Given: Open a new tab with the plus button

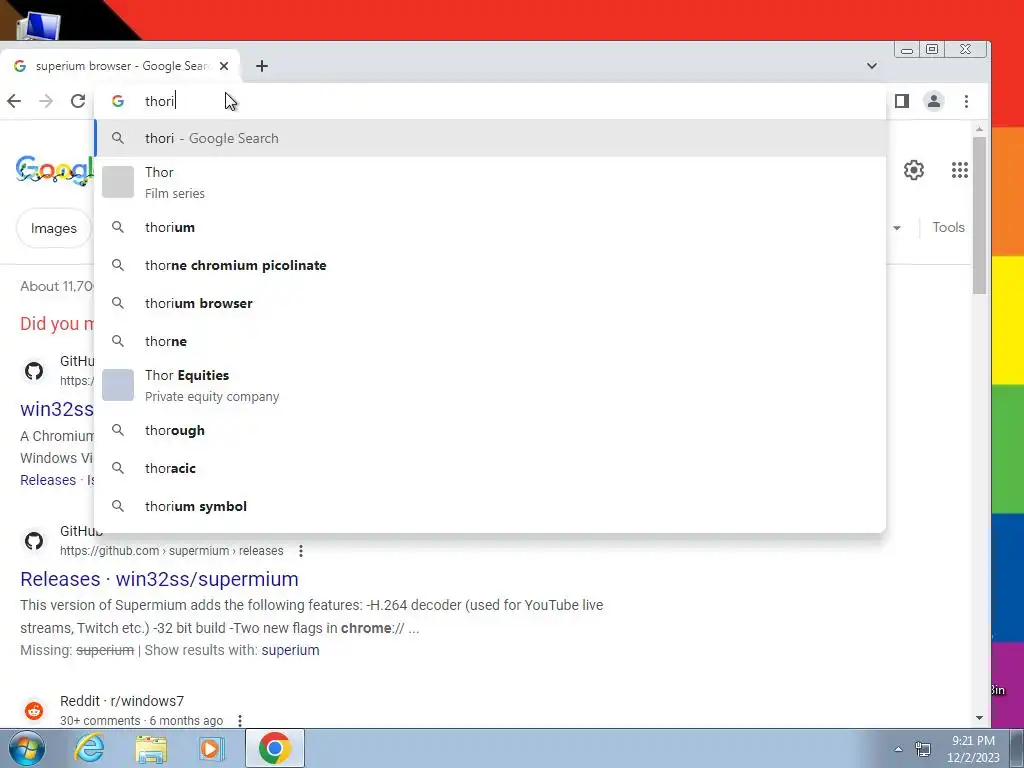Looking at the screenshot, I should tap(262, 66).
